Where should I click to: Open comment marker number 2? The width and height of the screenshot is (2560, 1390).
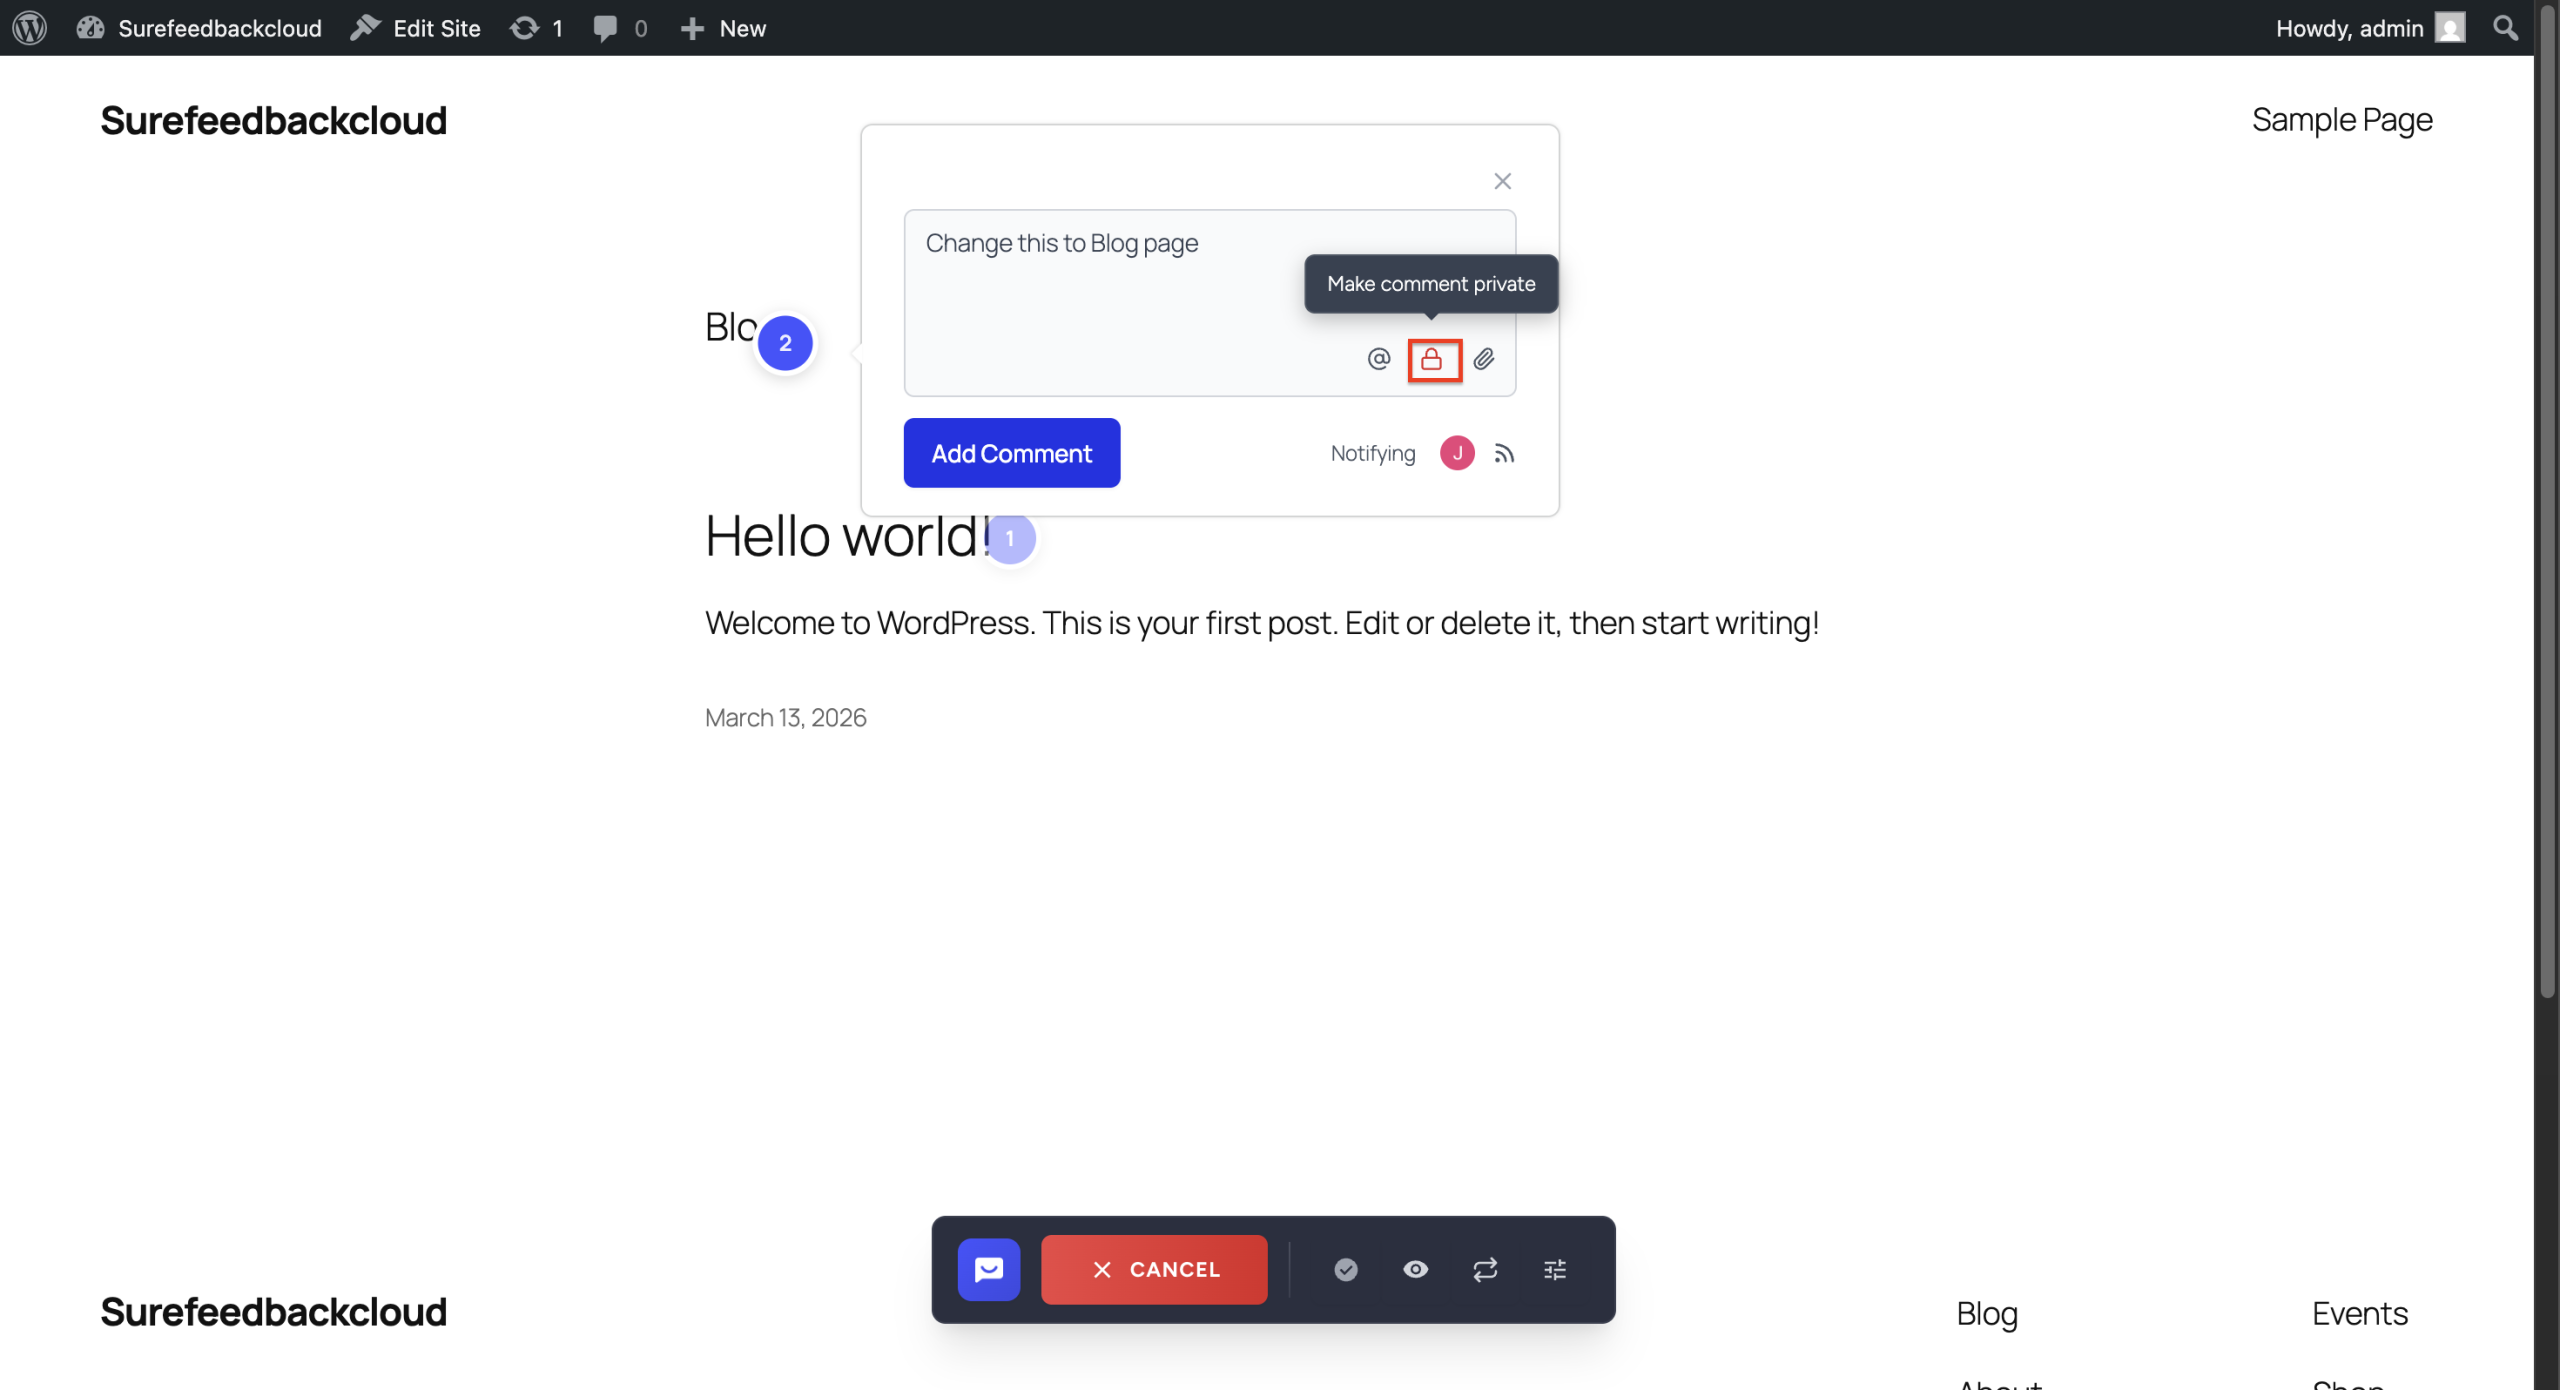point(785,343)
